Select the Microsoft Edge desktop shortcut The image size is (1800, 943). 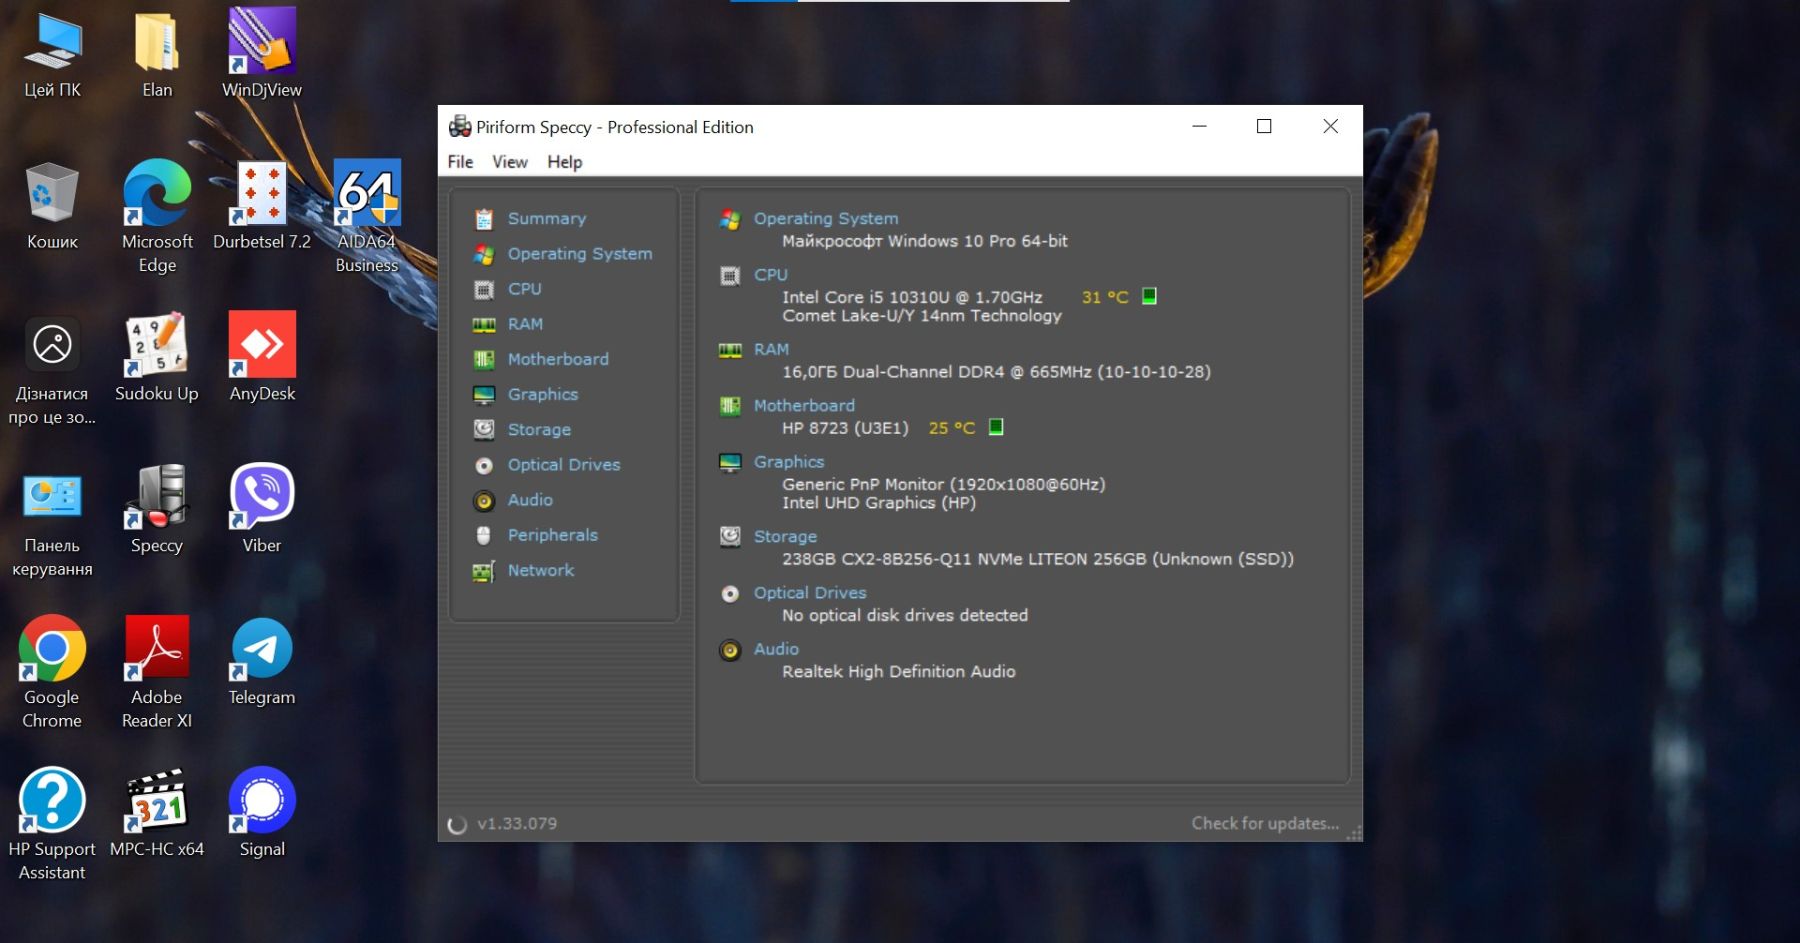[157, 216]
